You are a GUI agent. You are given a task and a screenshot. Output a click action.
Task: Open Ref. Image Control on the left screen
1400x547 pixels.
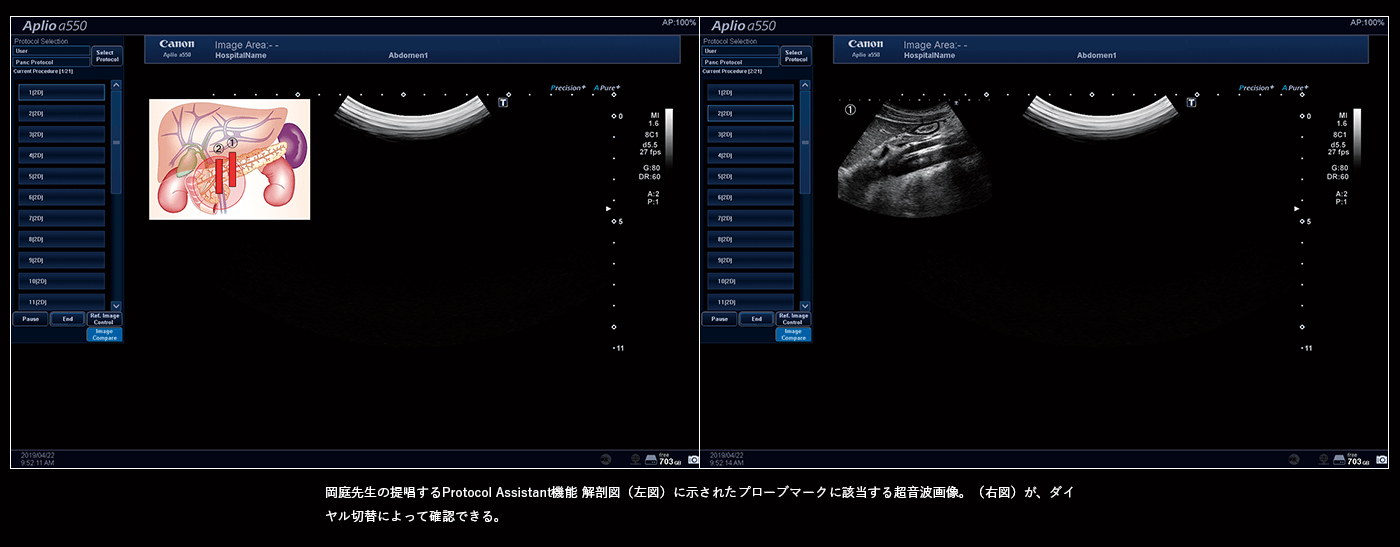[x=105, y=319]
